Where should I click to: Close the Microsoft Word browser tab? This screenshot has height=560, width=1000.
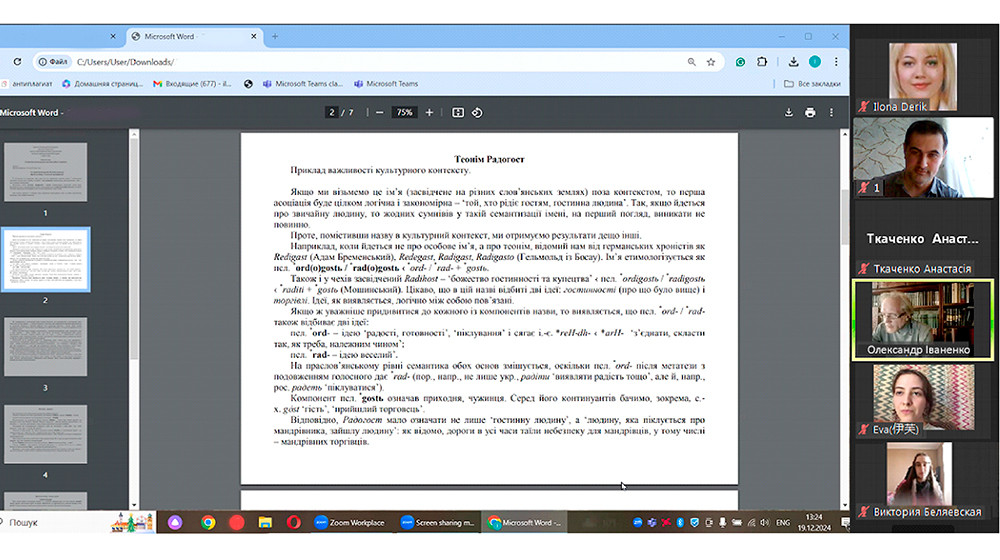pos(253,36)
